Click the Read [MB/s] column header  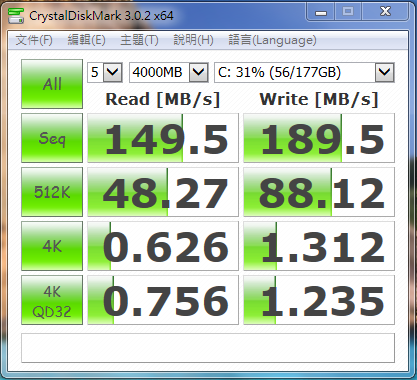[163, 99]
